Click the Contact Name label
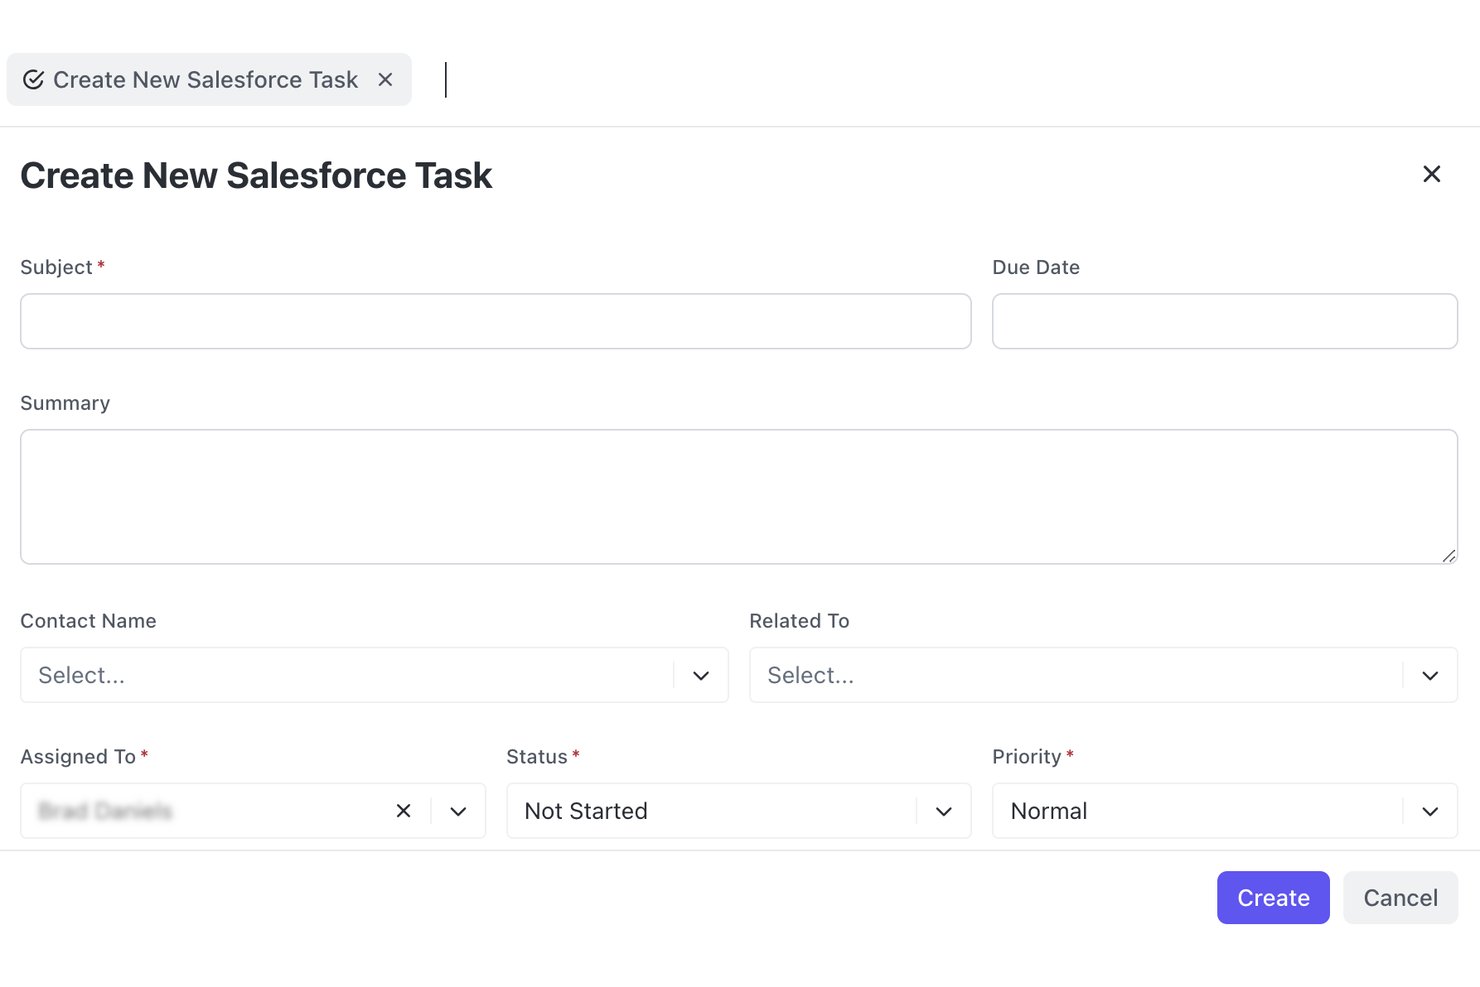The height and width of the screenshot is (987, 1480). [88, 621]
